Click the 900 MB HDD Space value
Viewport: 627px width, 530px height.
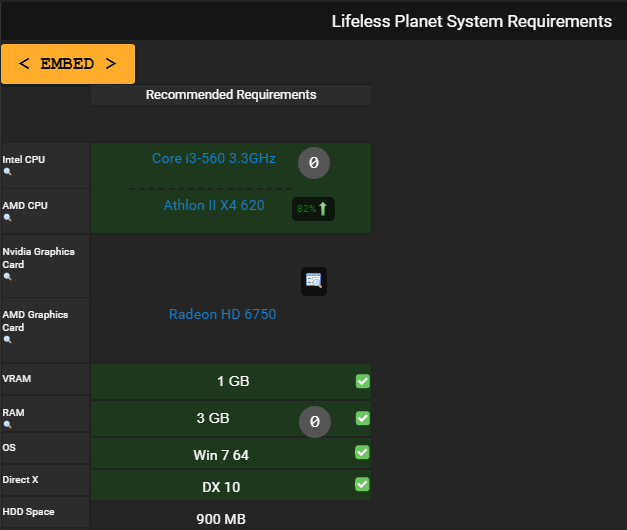pos(221,519)
